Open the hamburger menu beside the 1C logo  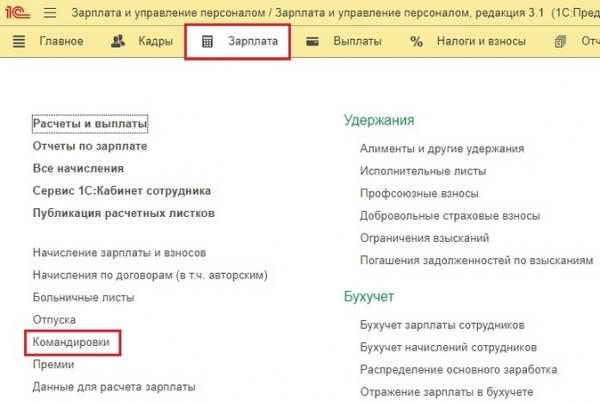click(x=50, y=13)
